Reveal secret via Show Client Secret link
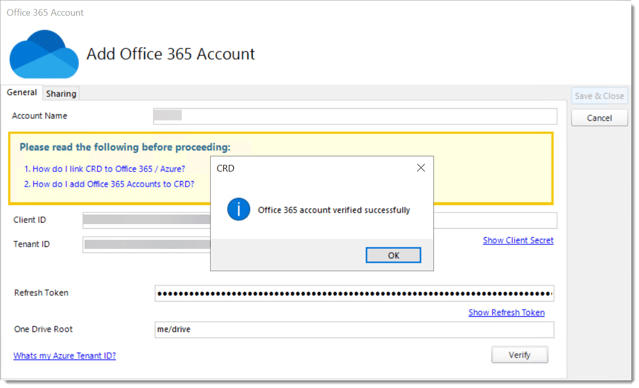The image size is (639, 388). coord(518,240)
